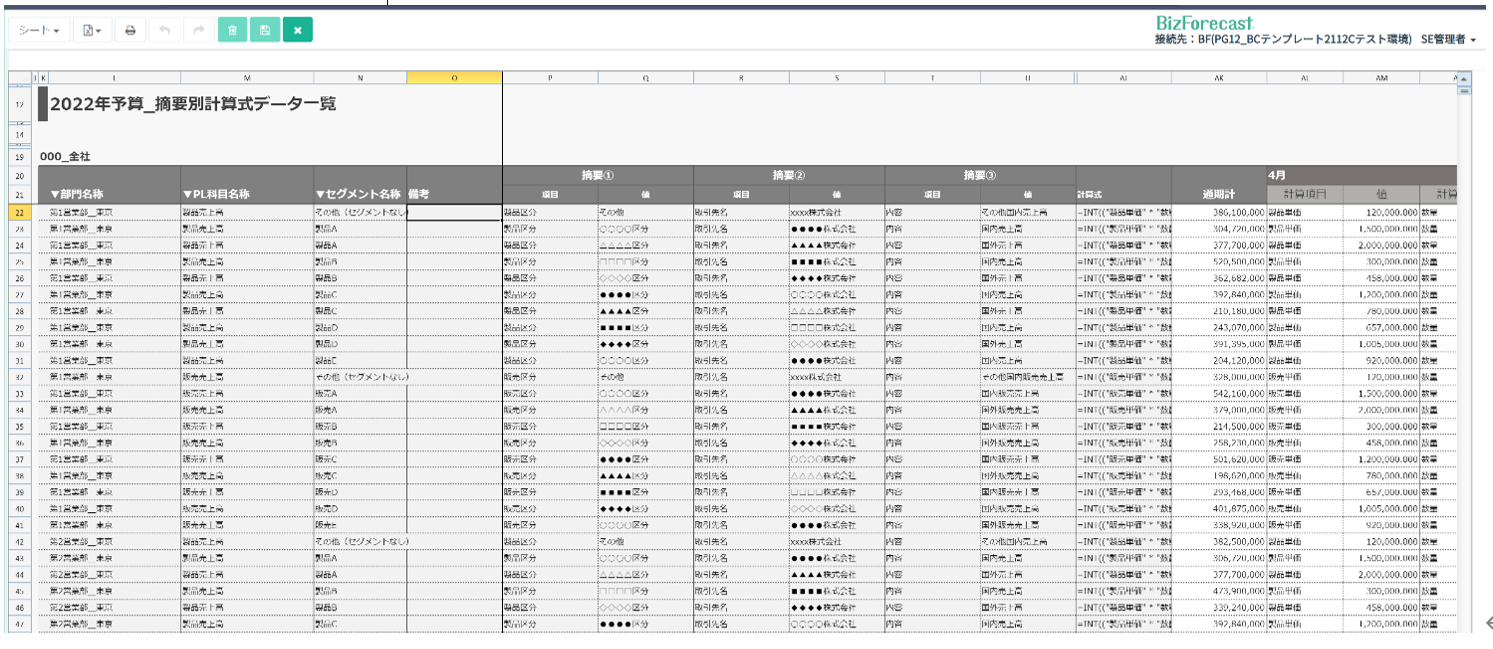Click the green X close icon

click(x=298, y=30)
